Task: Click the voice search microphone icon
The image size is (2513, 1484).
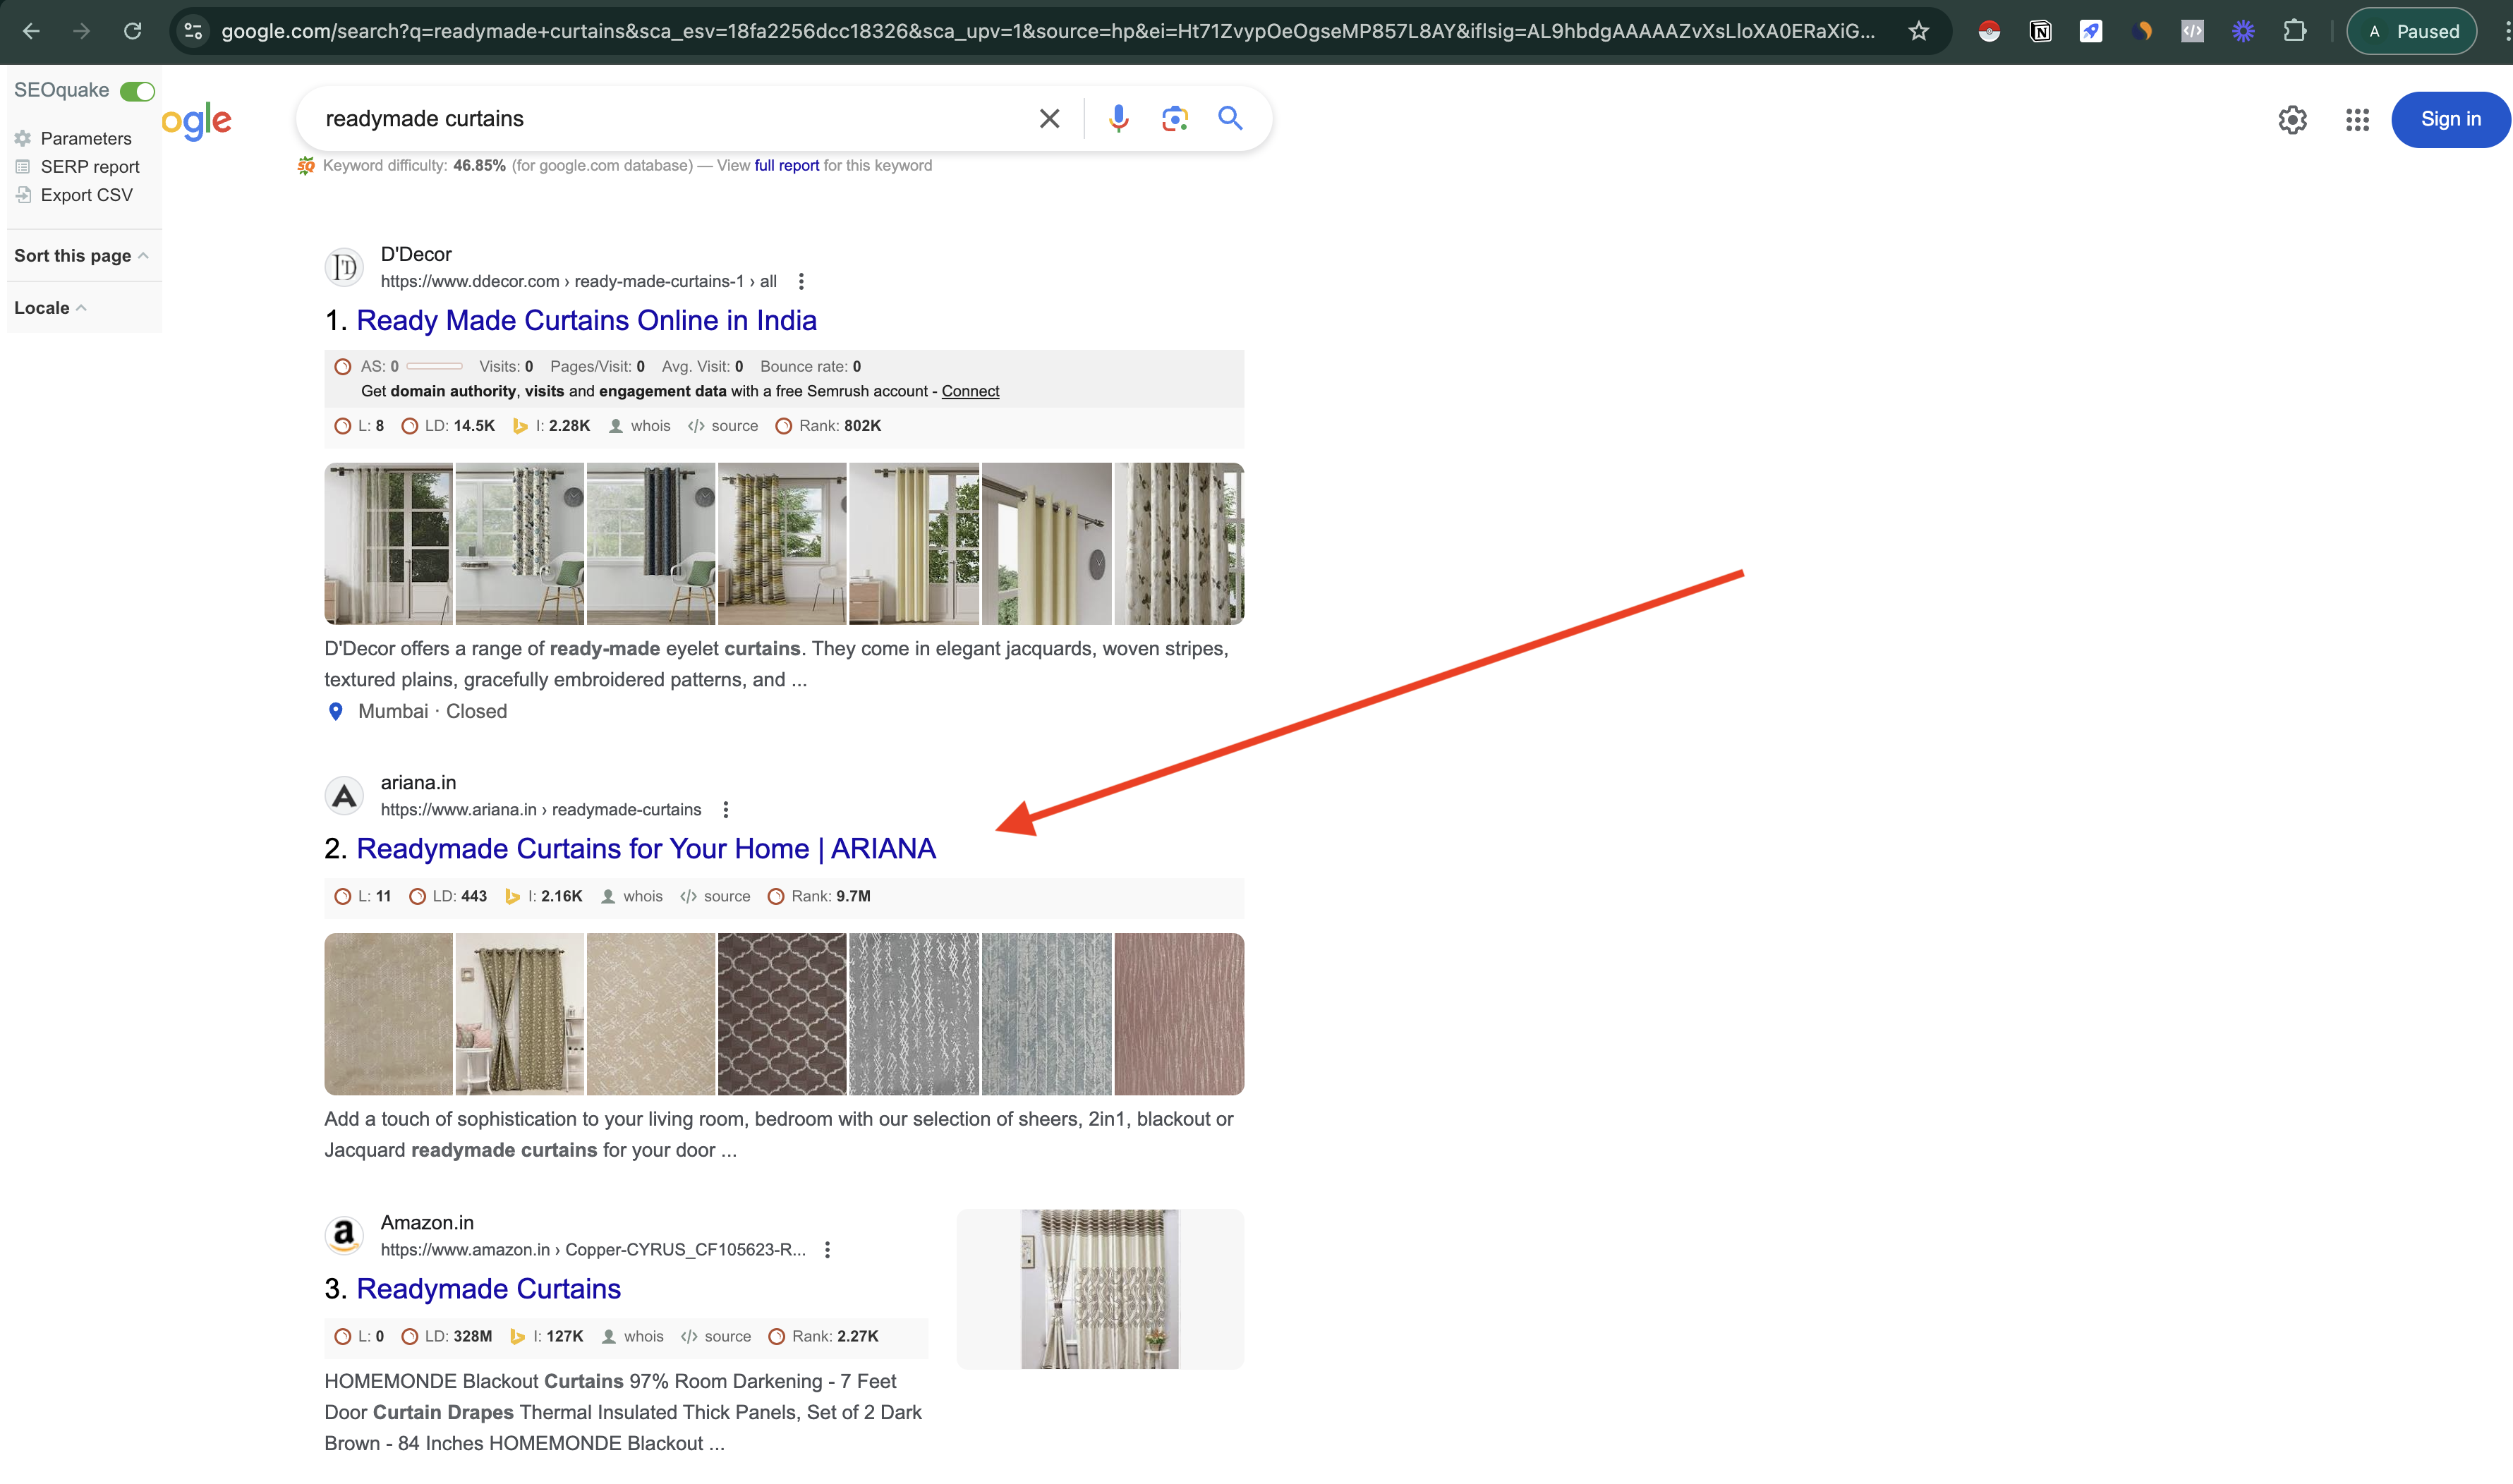Action: tap(1118, 118)
